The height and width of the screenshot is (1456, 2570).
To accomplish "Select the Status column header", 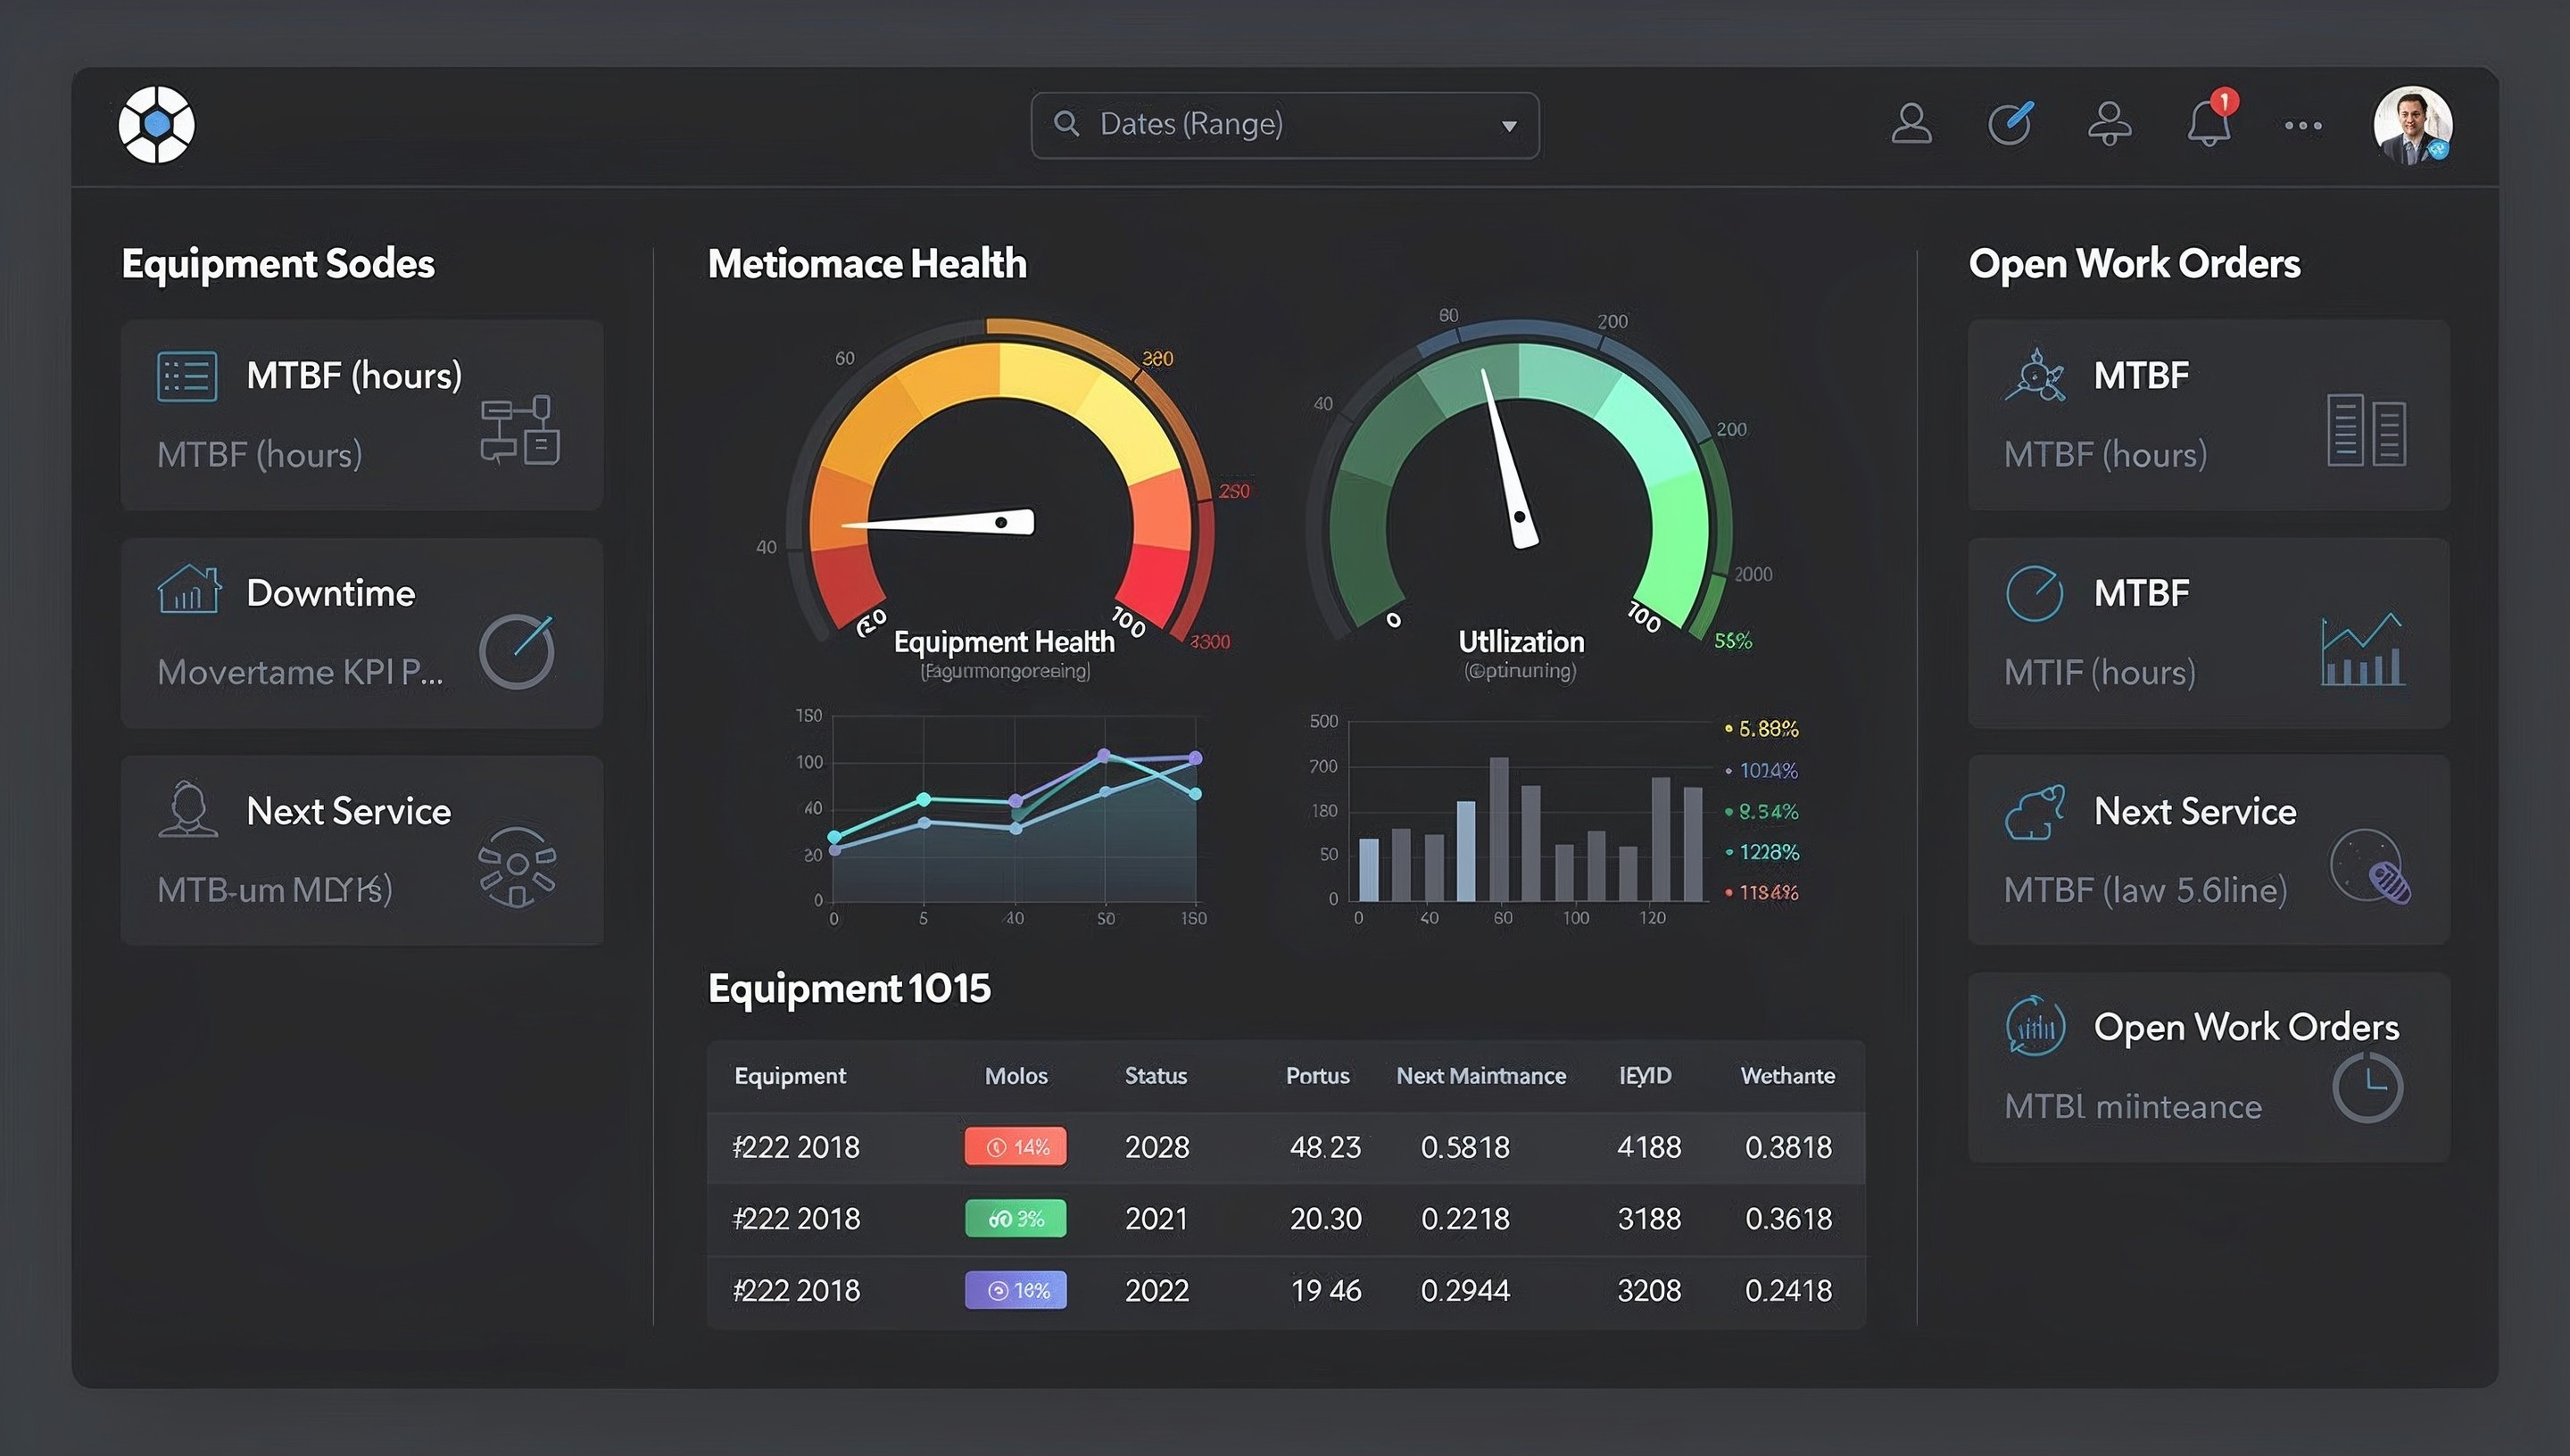I will click(x=1155, y=1075).
